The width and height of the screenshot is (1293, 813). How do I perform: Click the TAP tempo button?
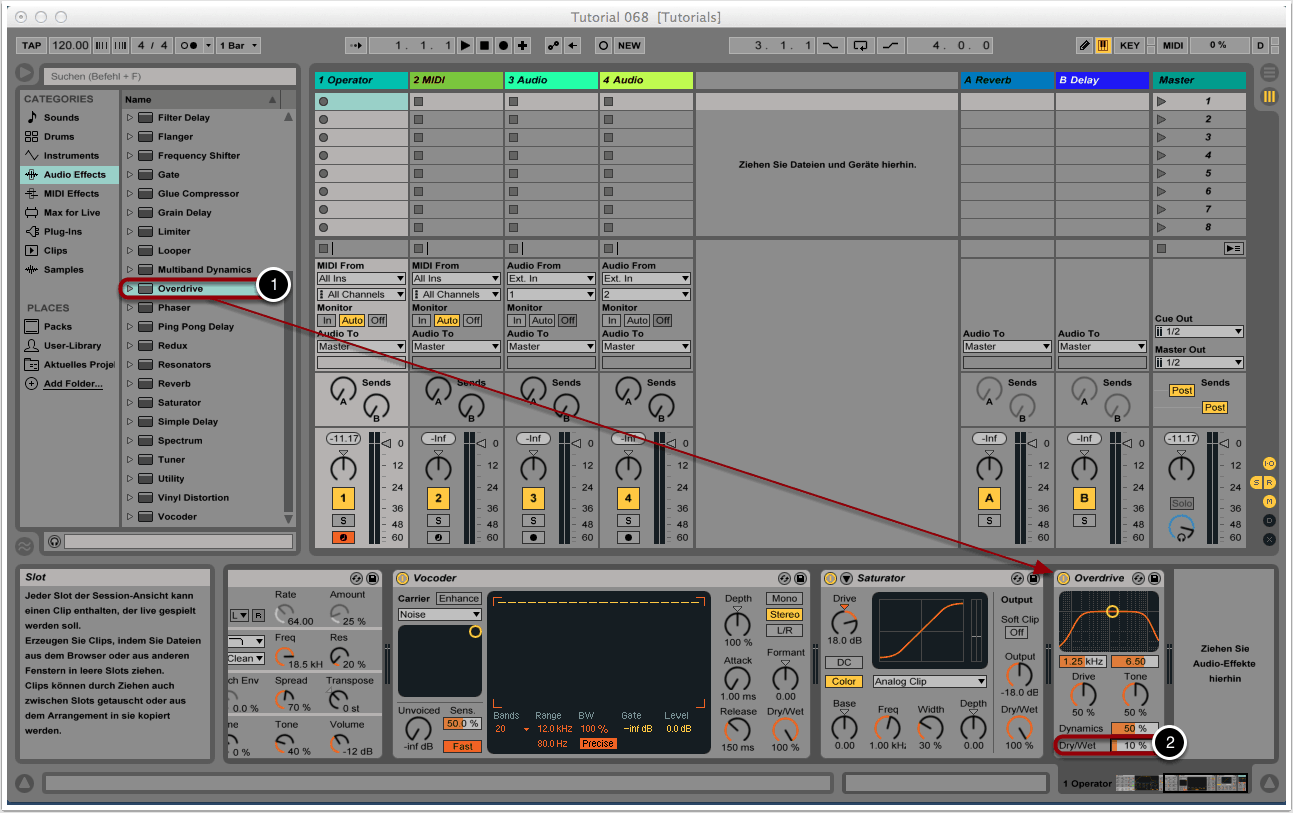pos(32,46)
